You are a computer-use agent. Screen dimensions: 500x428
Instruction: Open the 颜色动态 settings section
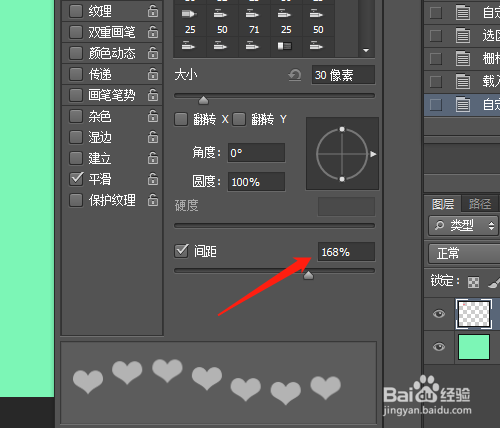(x=112, y=53)
